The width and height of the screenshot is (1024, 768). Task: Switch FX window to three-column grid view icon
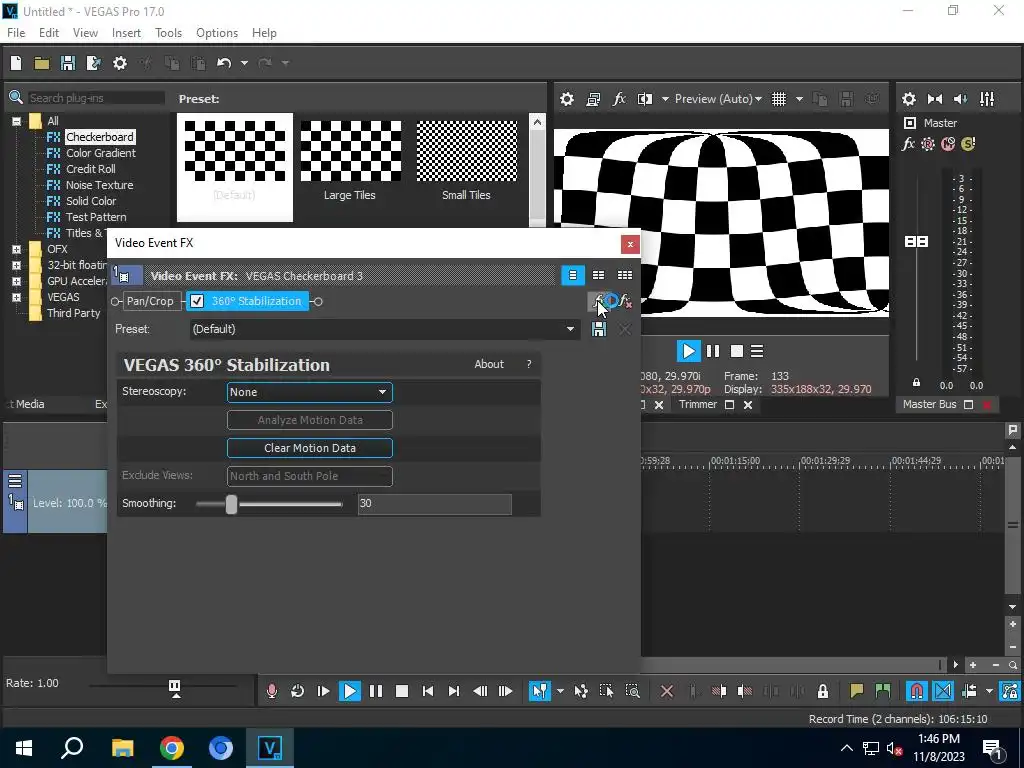point(625,275)
